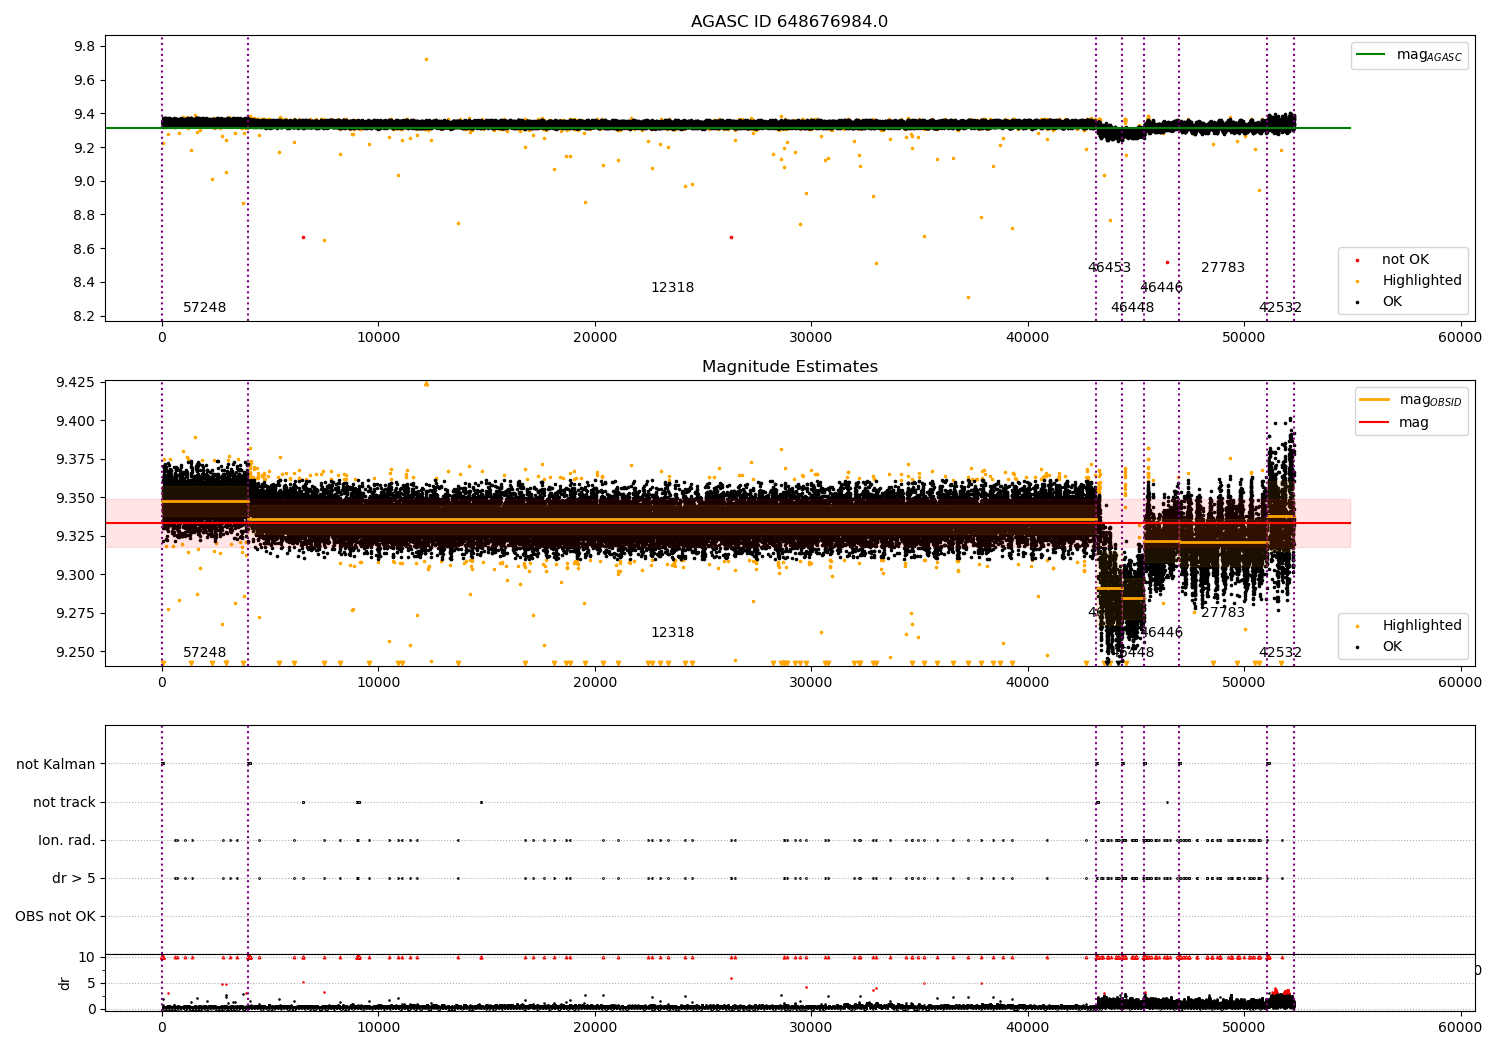Click x-axis tick 60000 under top plot

1460,338
